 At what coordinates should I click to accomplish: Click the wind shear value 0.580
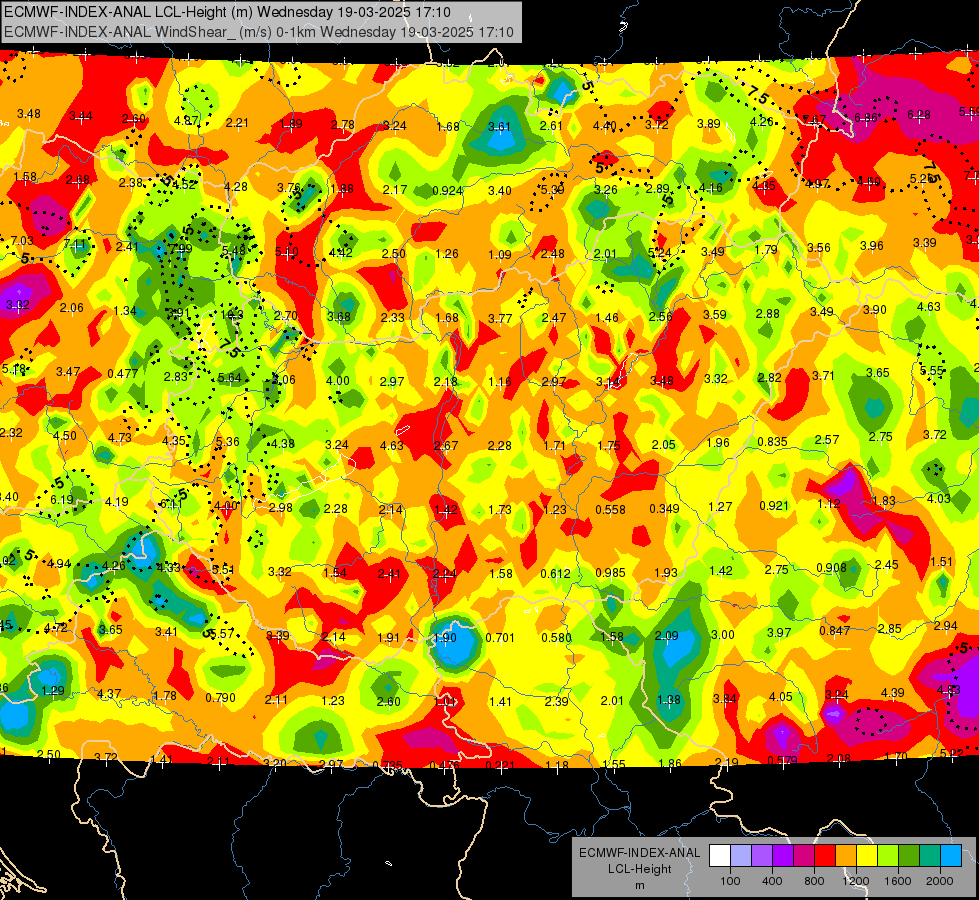click(556, 637)
